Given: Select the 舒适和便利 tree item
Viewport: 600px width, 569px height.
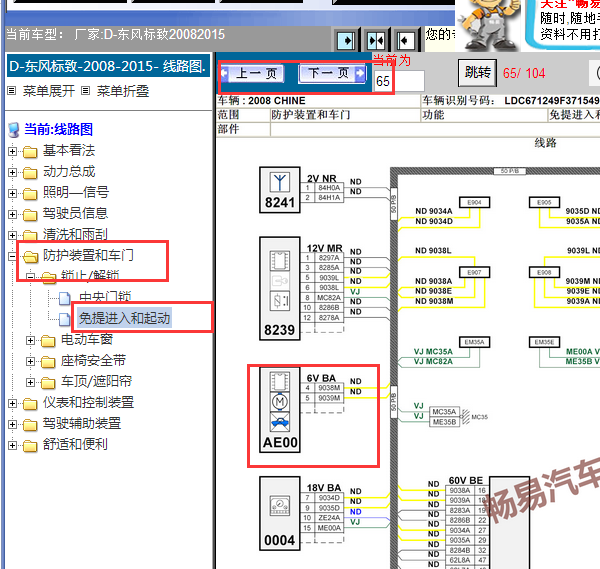Looking at the screenshot, I should (x=75, y=444).
